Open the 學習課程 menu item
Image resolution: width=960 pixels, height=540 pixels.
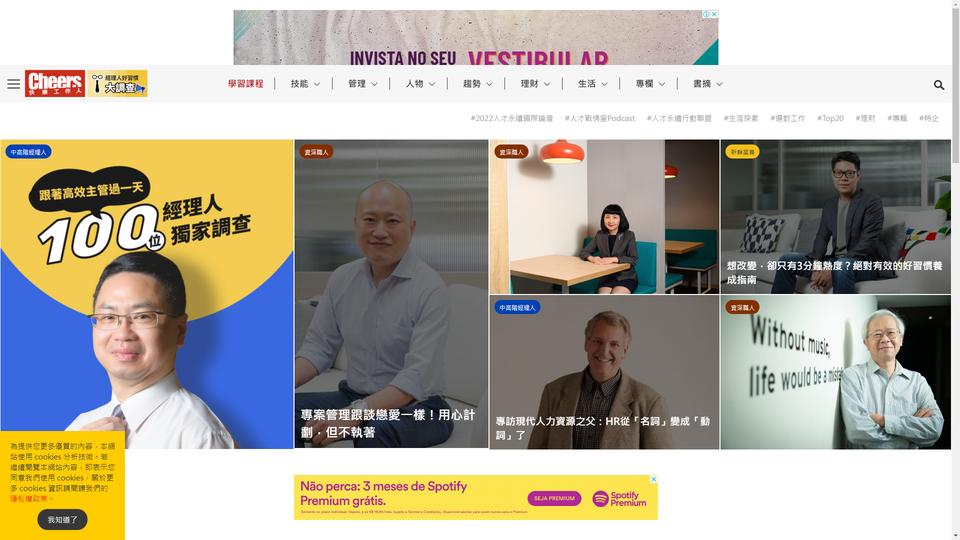(x=246, y=84)
